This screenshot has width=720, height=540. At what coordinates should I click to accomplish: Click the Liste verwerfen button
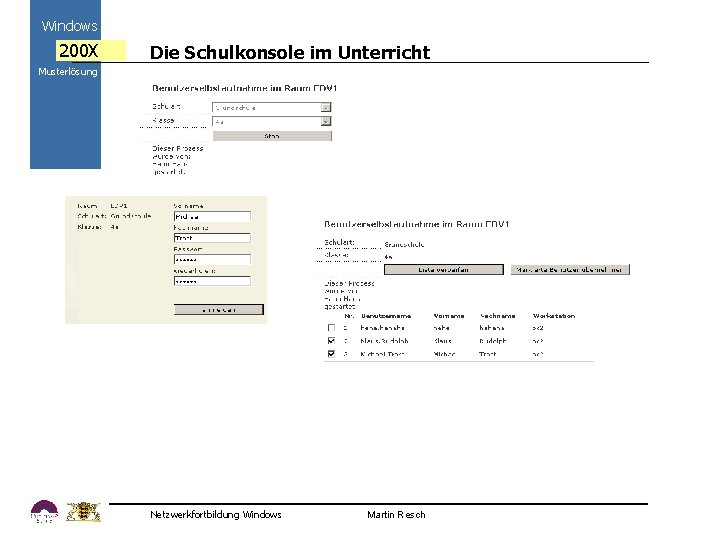[444, 270]
